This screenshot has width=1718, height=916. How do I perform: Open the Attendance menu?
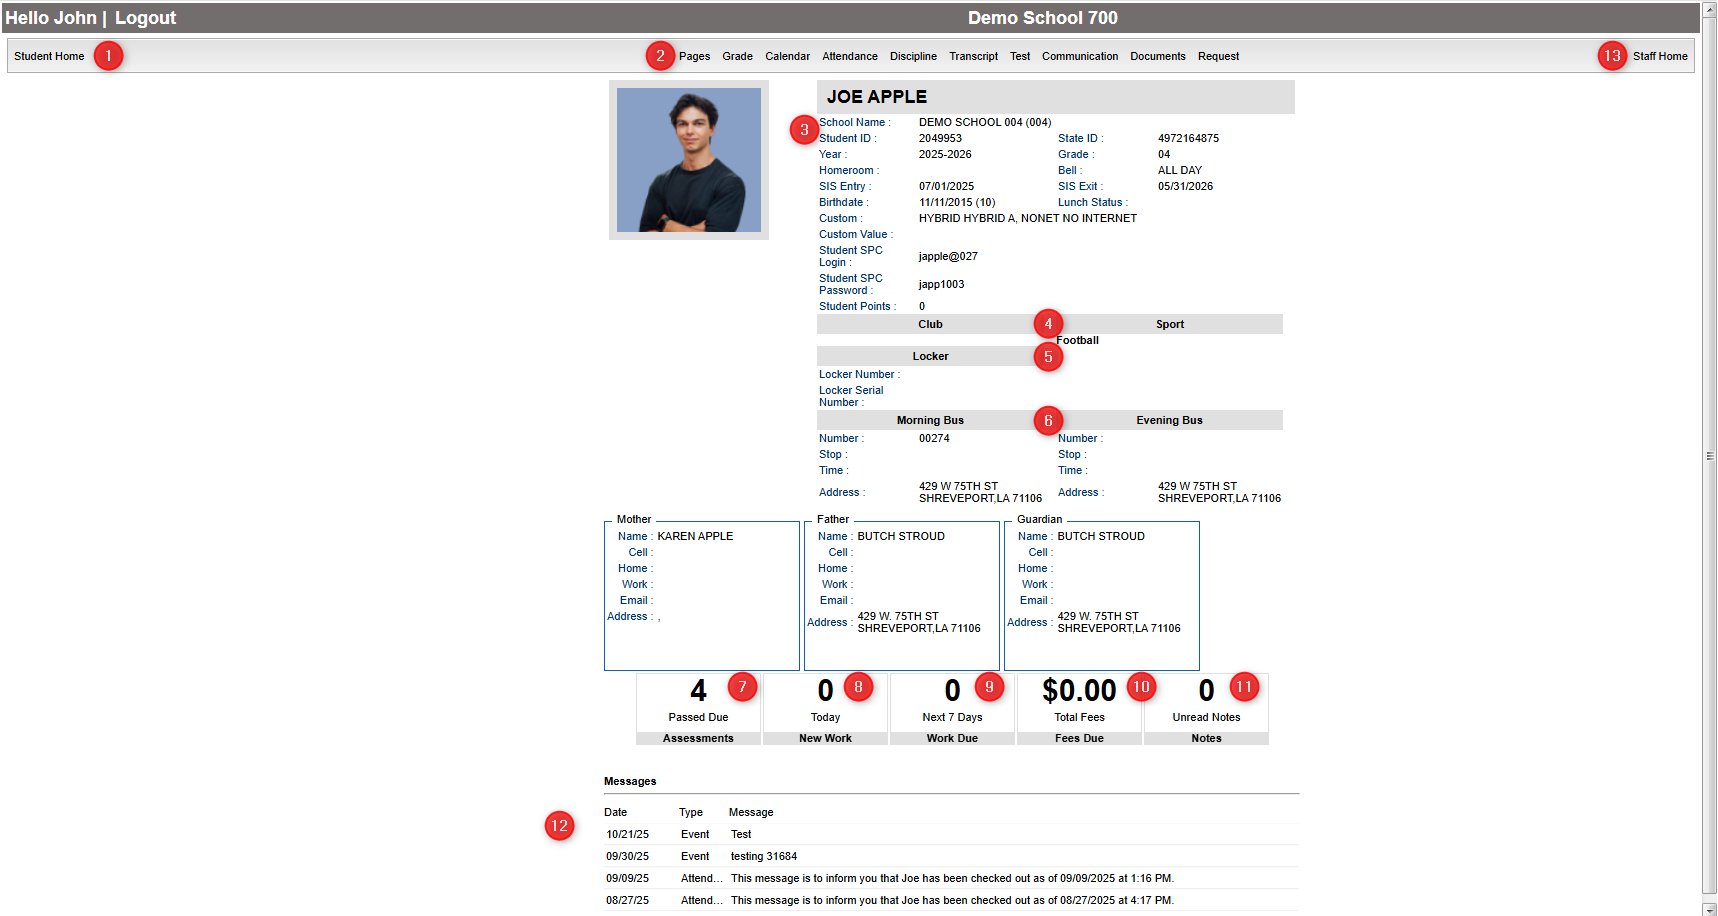click(849, 56)
